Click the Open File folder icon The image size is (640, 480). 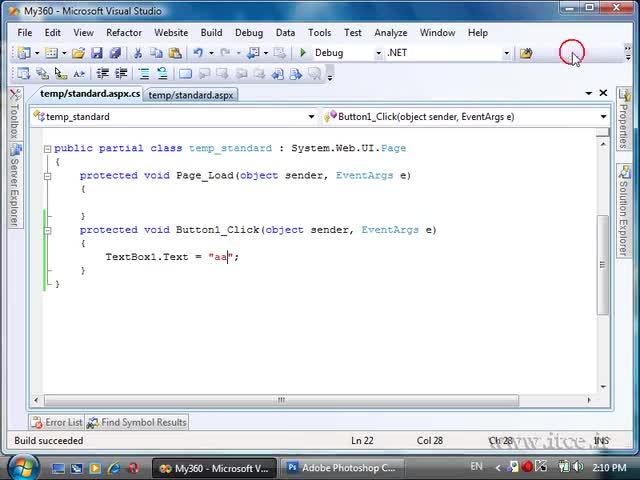pos(78,53)
